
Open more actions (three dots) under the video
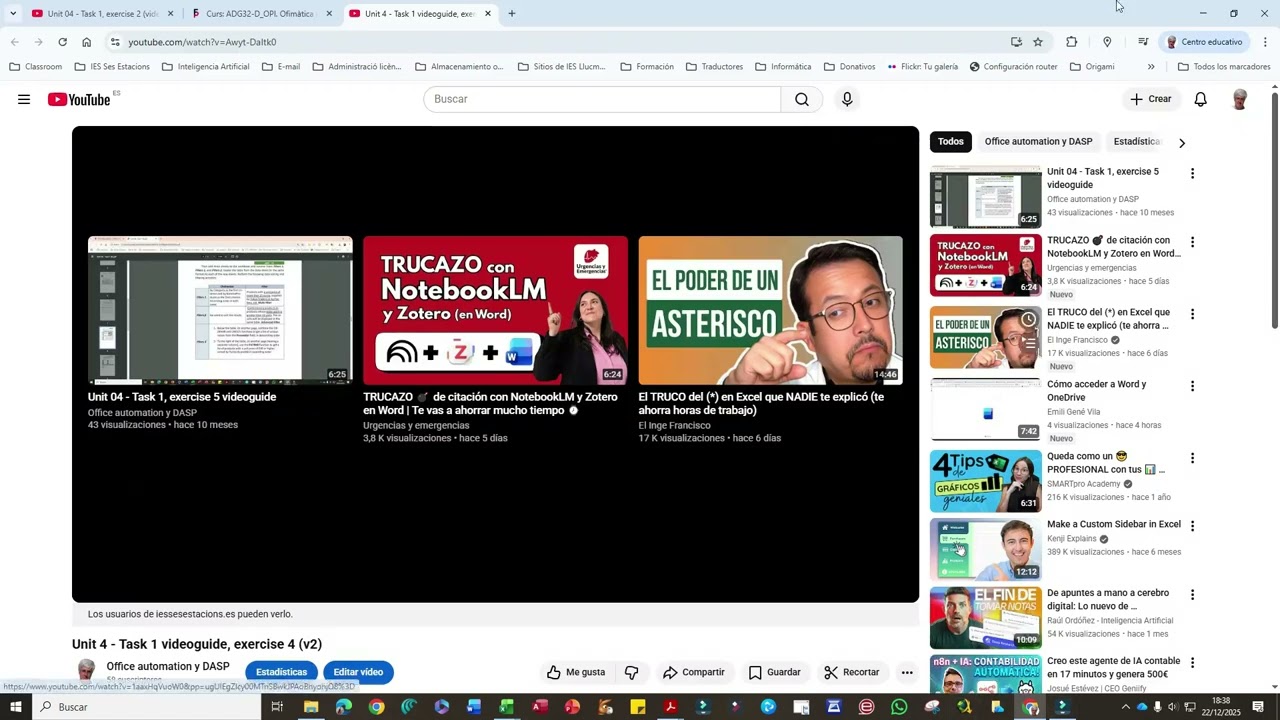click(x=907, y=672)
